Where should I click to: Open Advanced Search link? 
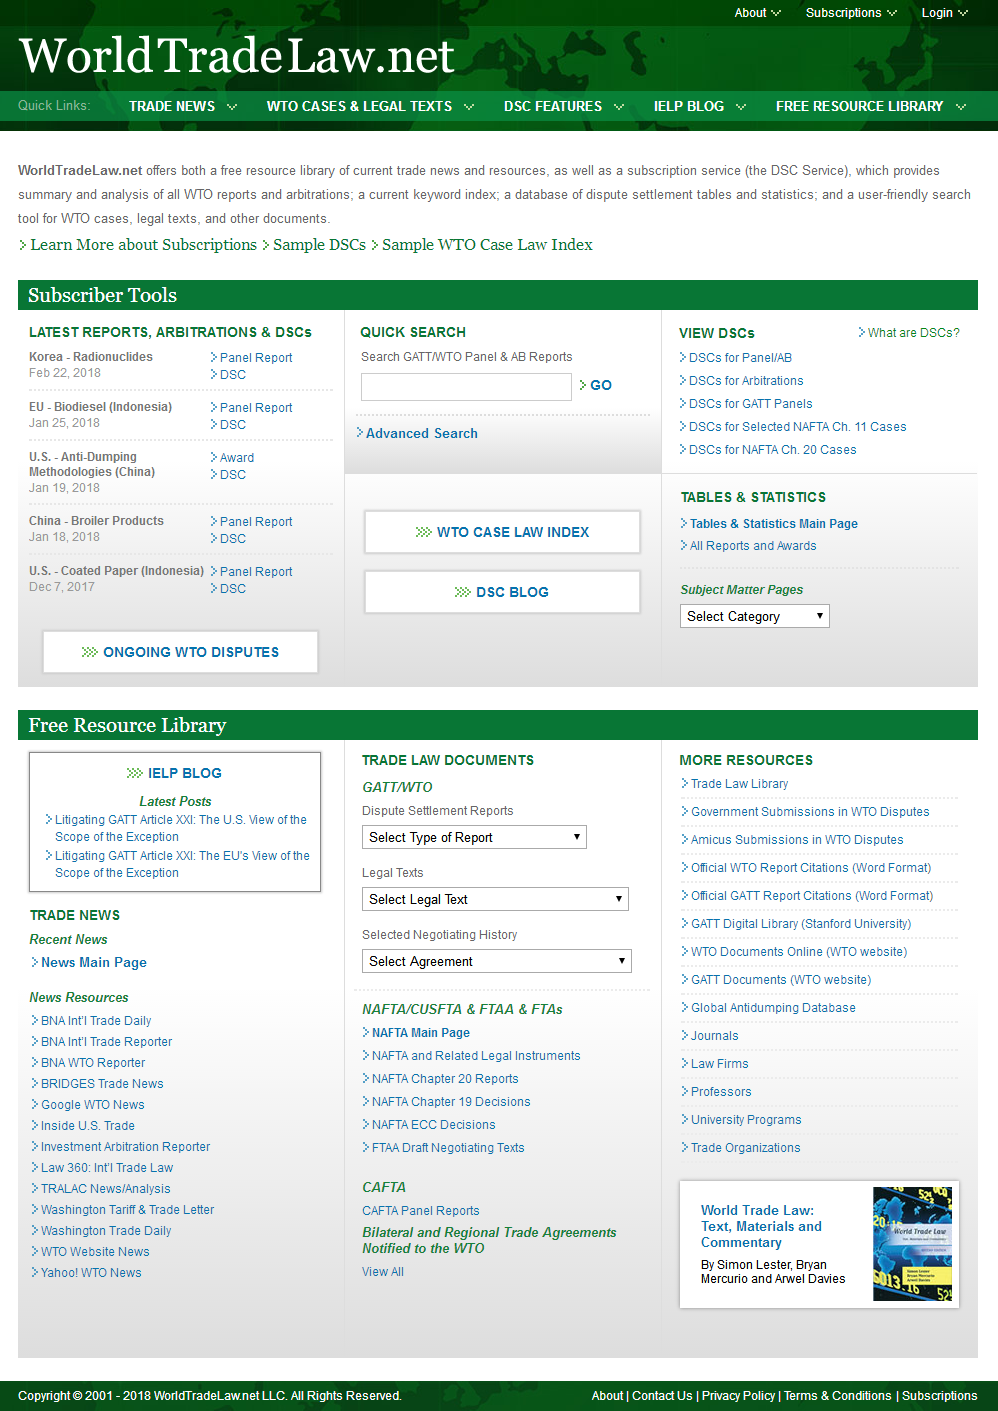click(x=421, y=433)
